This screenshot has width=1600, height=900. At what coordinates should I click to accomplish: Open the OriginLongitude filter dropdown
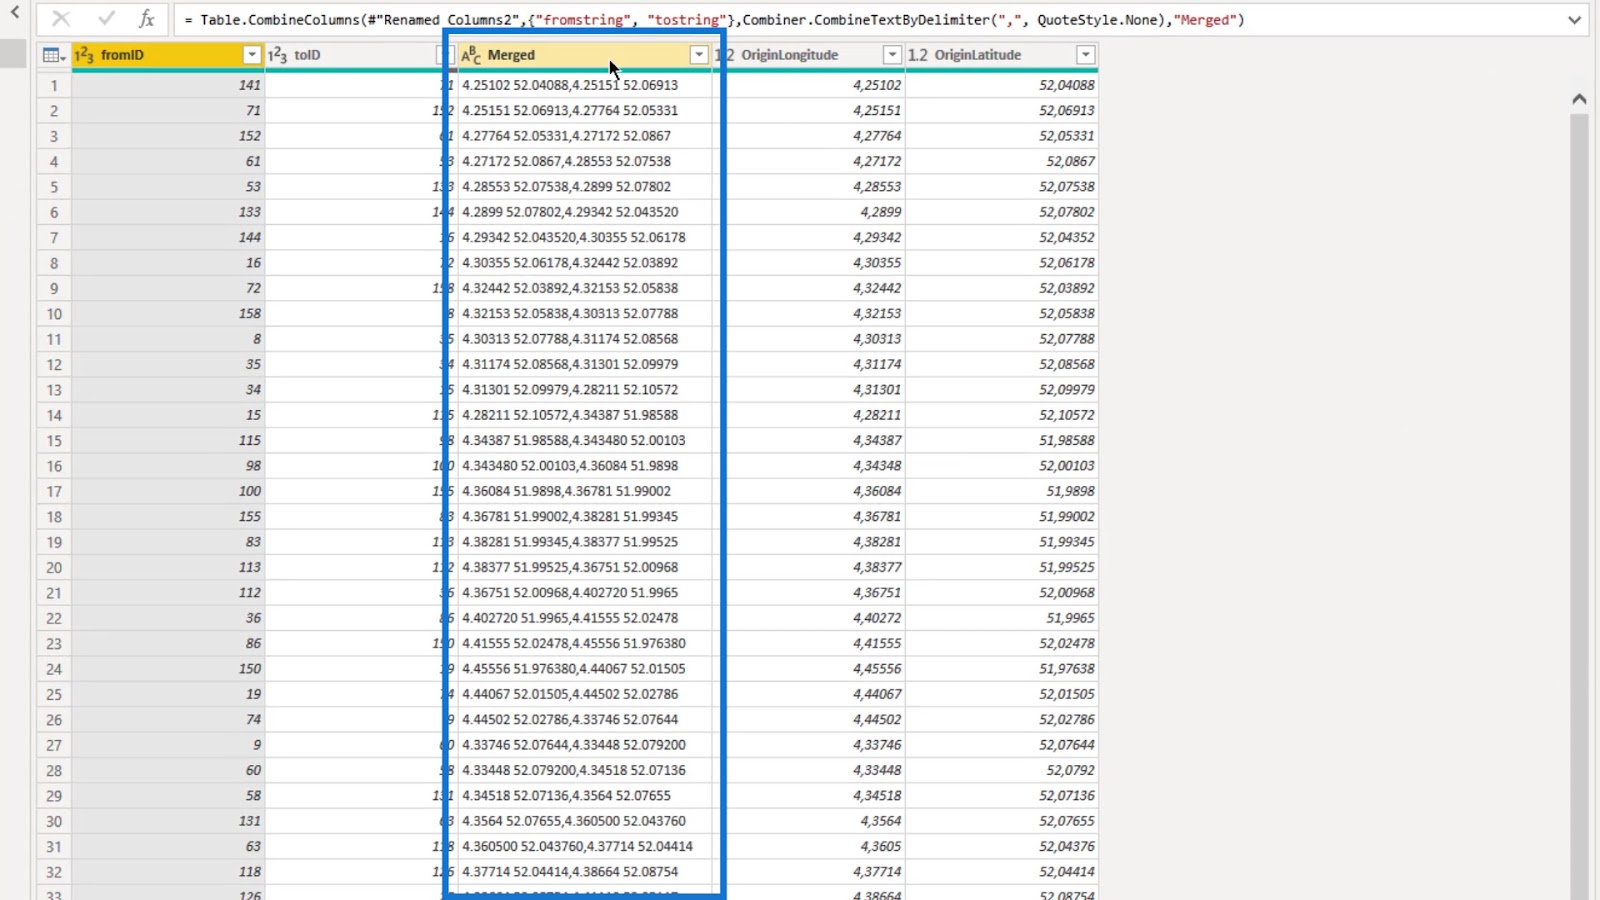892,55
